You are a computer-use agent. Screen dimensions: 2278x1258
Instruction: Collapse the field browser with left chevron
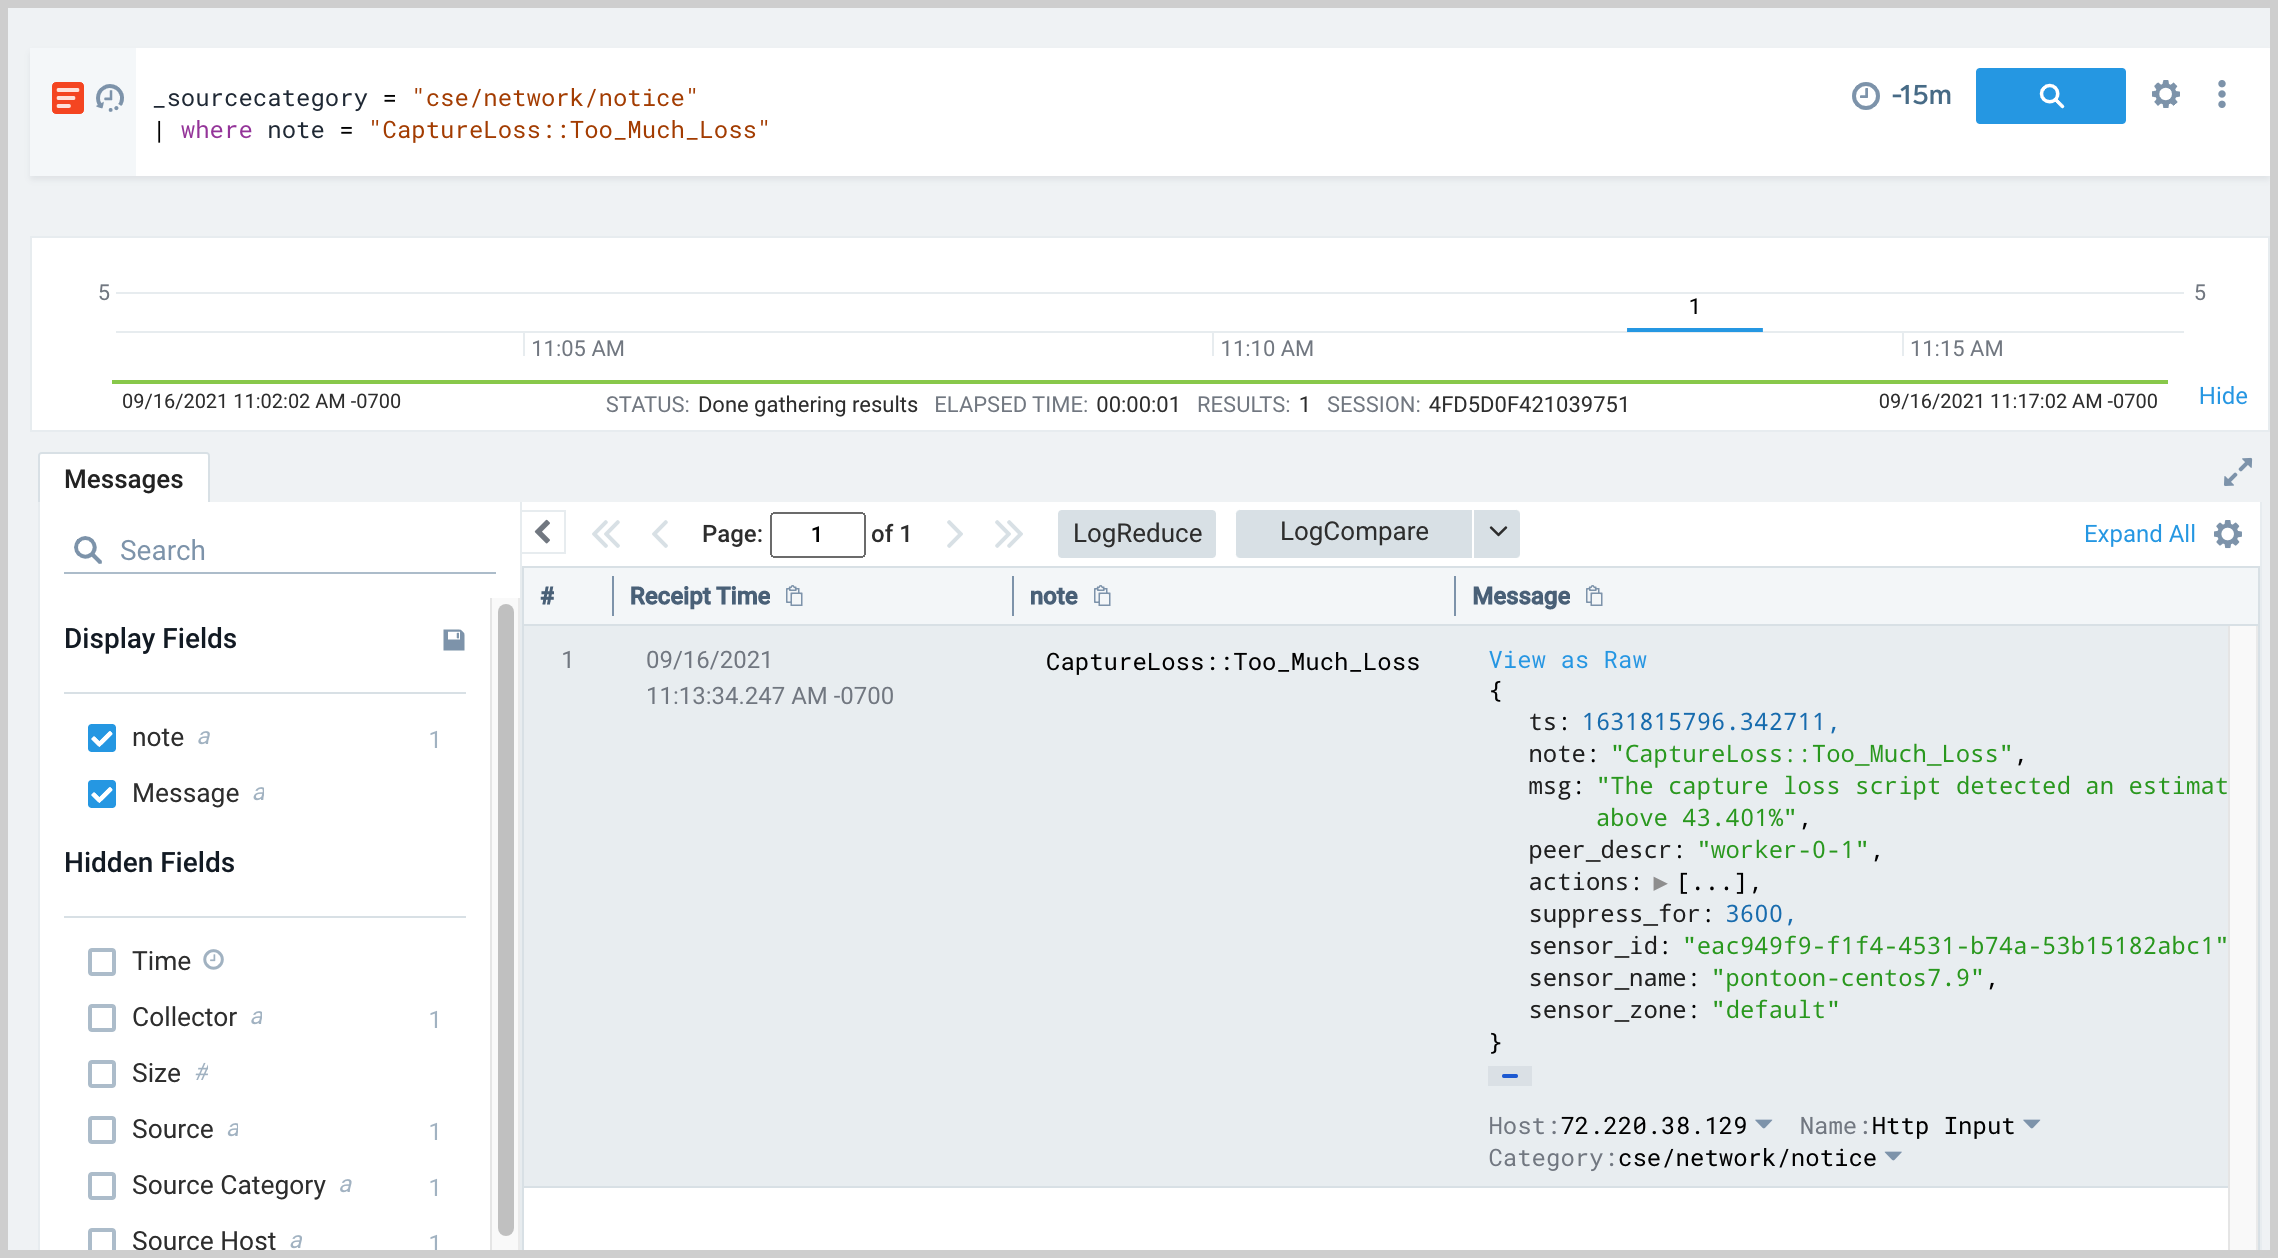544,532
